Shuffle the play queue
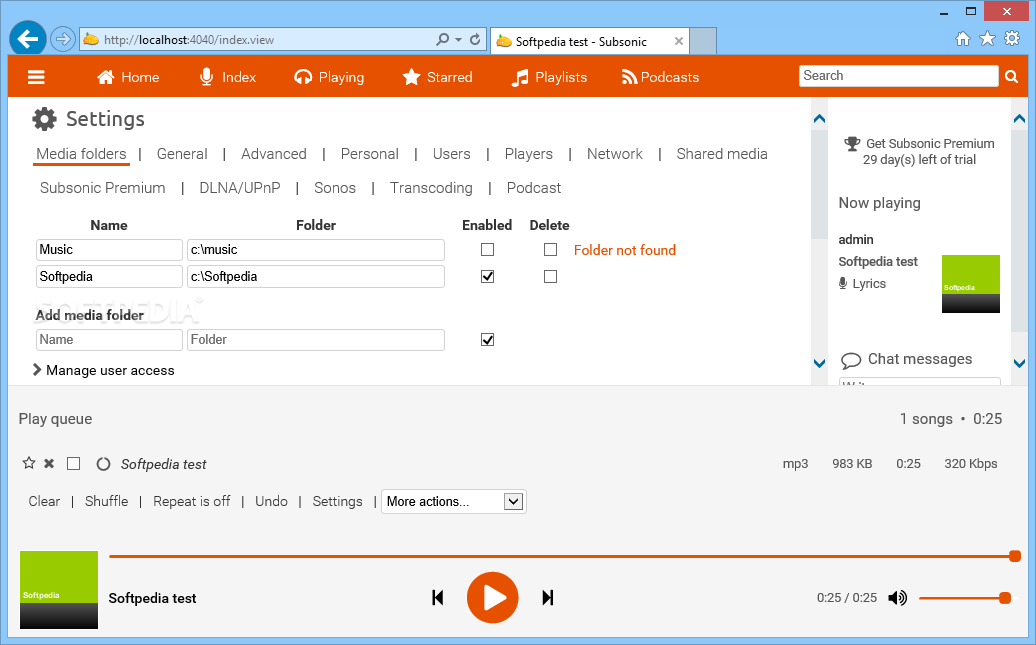This screenshot has height=645, width=1036. coord(106,502)
